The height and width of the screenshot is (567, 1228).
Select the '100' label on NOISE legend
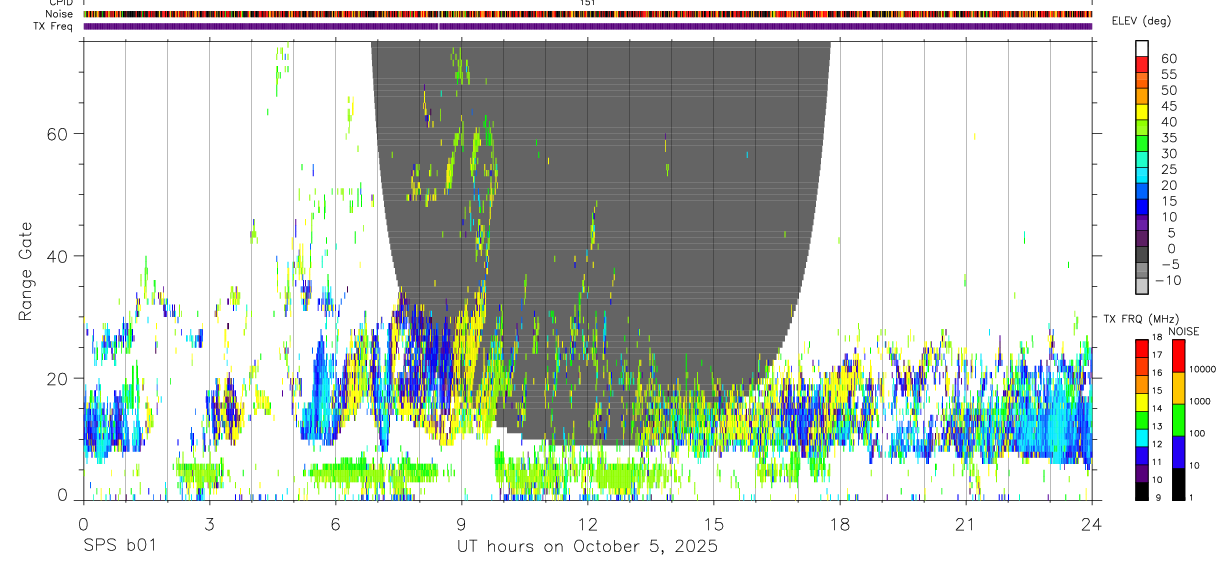click(1195, 433)
